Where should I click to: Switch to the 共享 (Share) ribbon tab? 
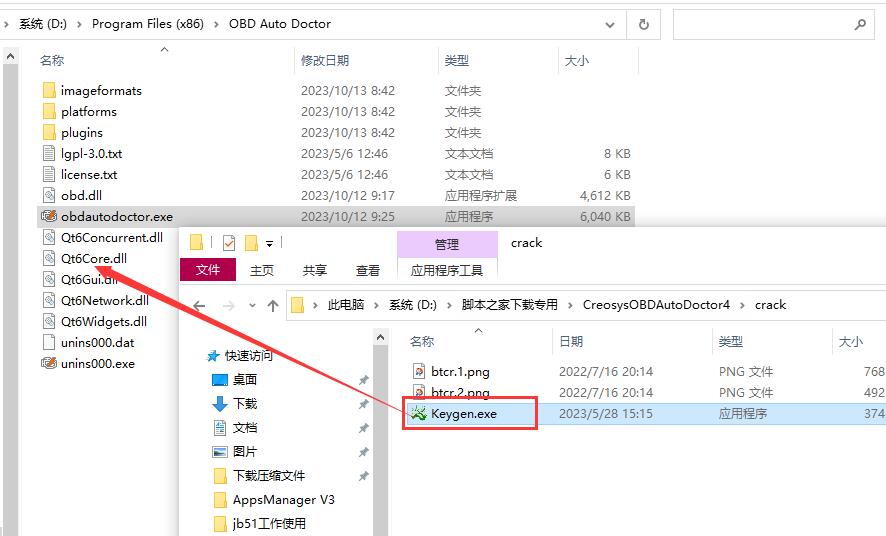click(315, 271)
